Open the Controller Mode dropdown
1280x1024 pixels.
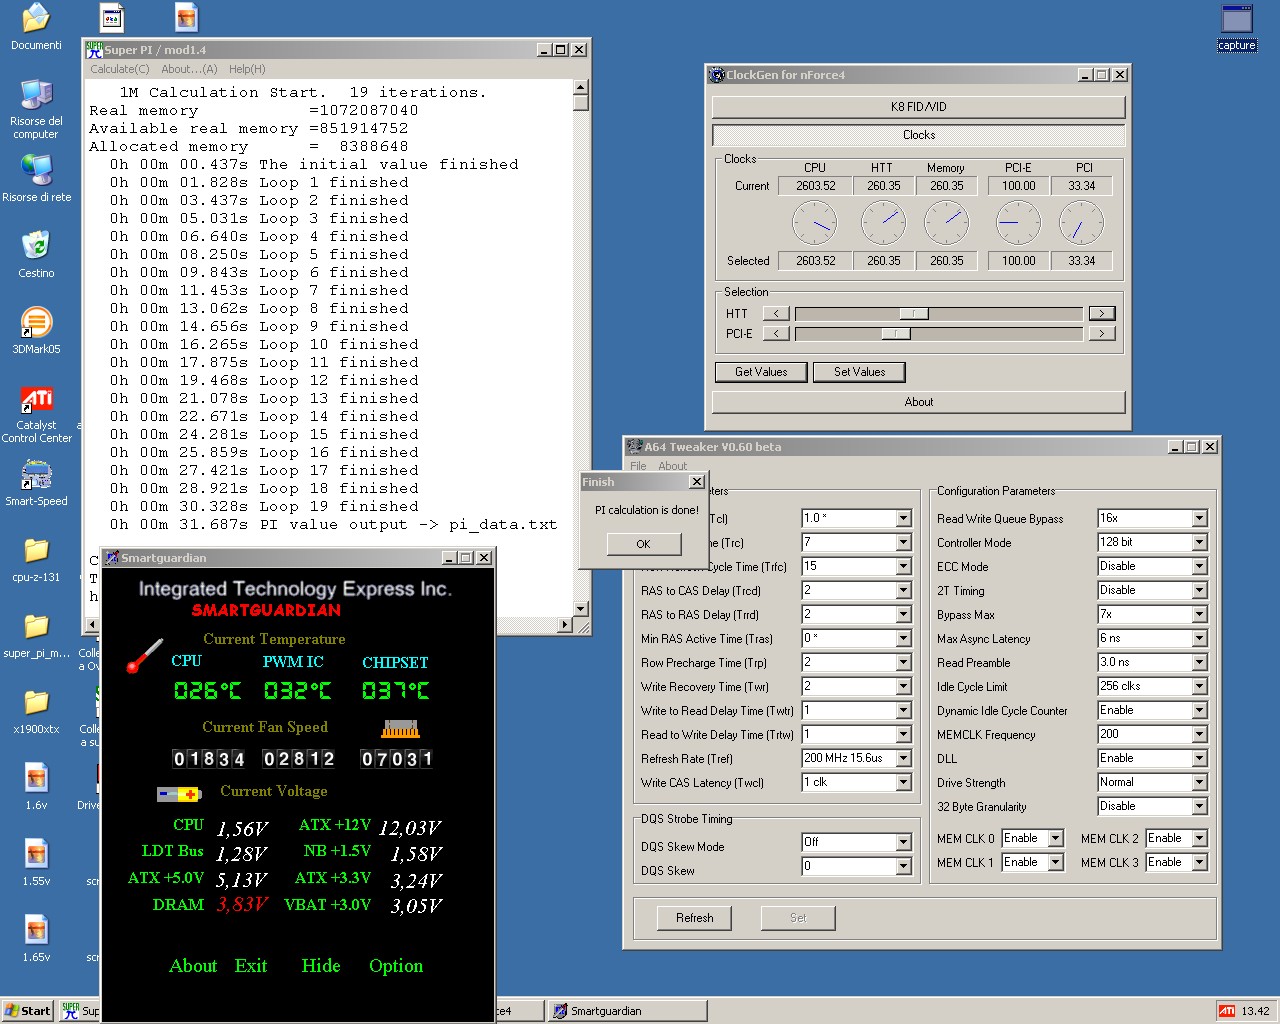(x=1199, y=543)
